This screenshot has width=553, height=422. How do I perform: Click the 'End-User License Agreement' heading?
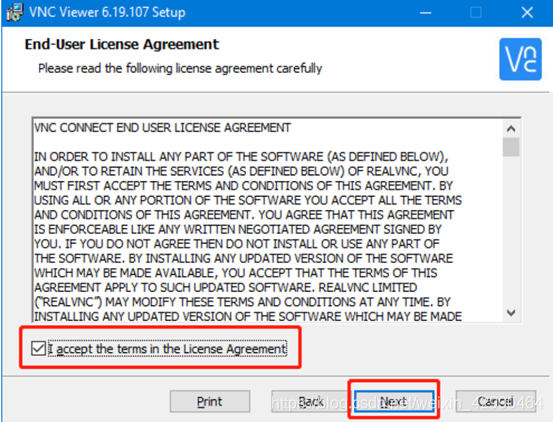click(x=122, y=44)
